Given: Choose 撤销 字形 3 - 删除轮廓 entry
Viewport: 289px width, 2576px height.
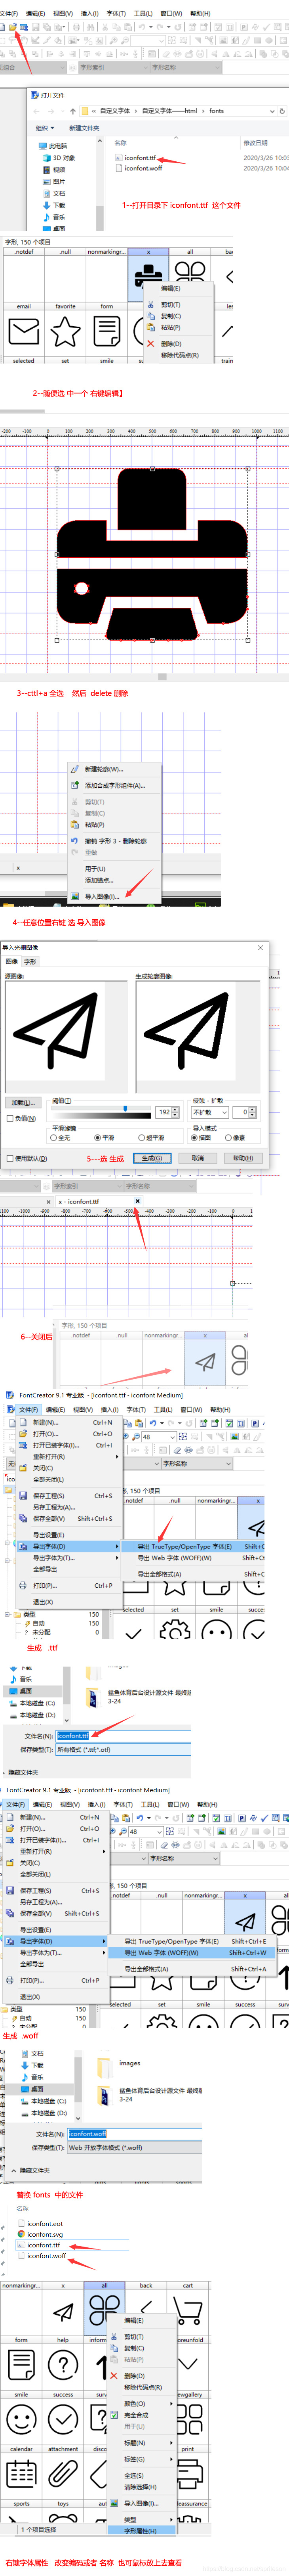Looking at the screenshot, I should pyautogui.click(x=115, y=841).
